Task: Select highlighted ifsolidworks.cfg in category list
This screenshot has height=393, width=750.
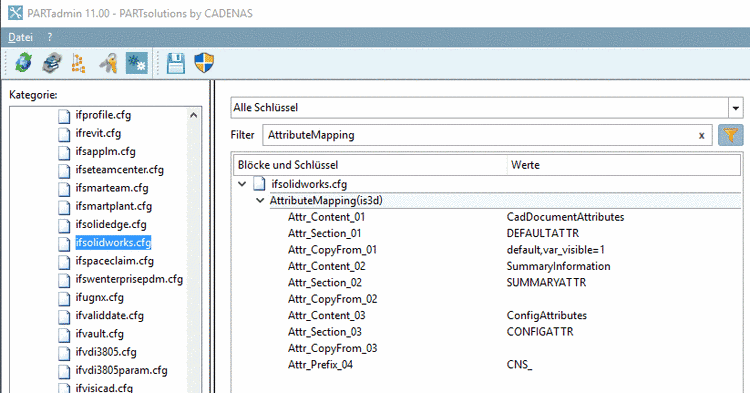Action: (x=113, y=242)
